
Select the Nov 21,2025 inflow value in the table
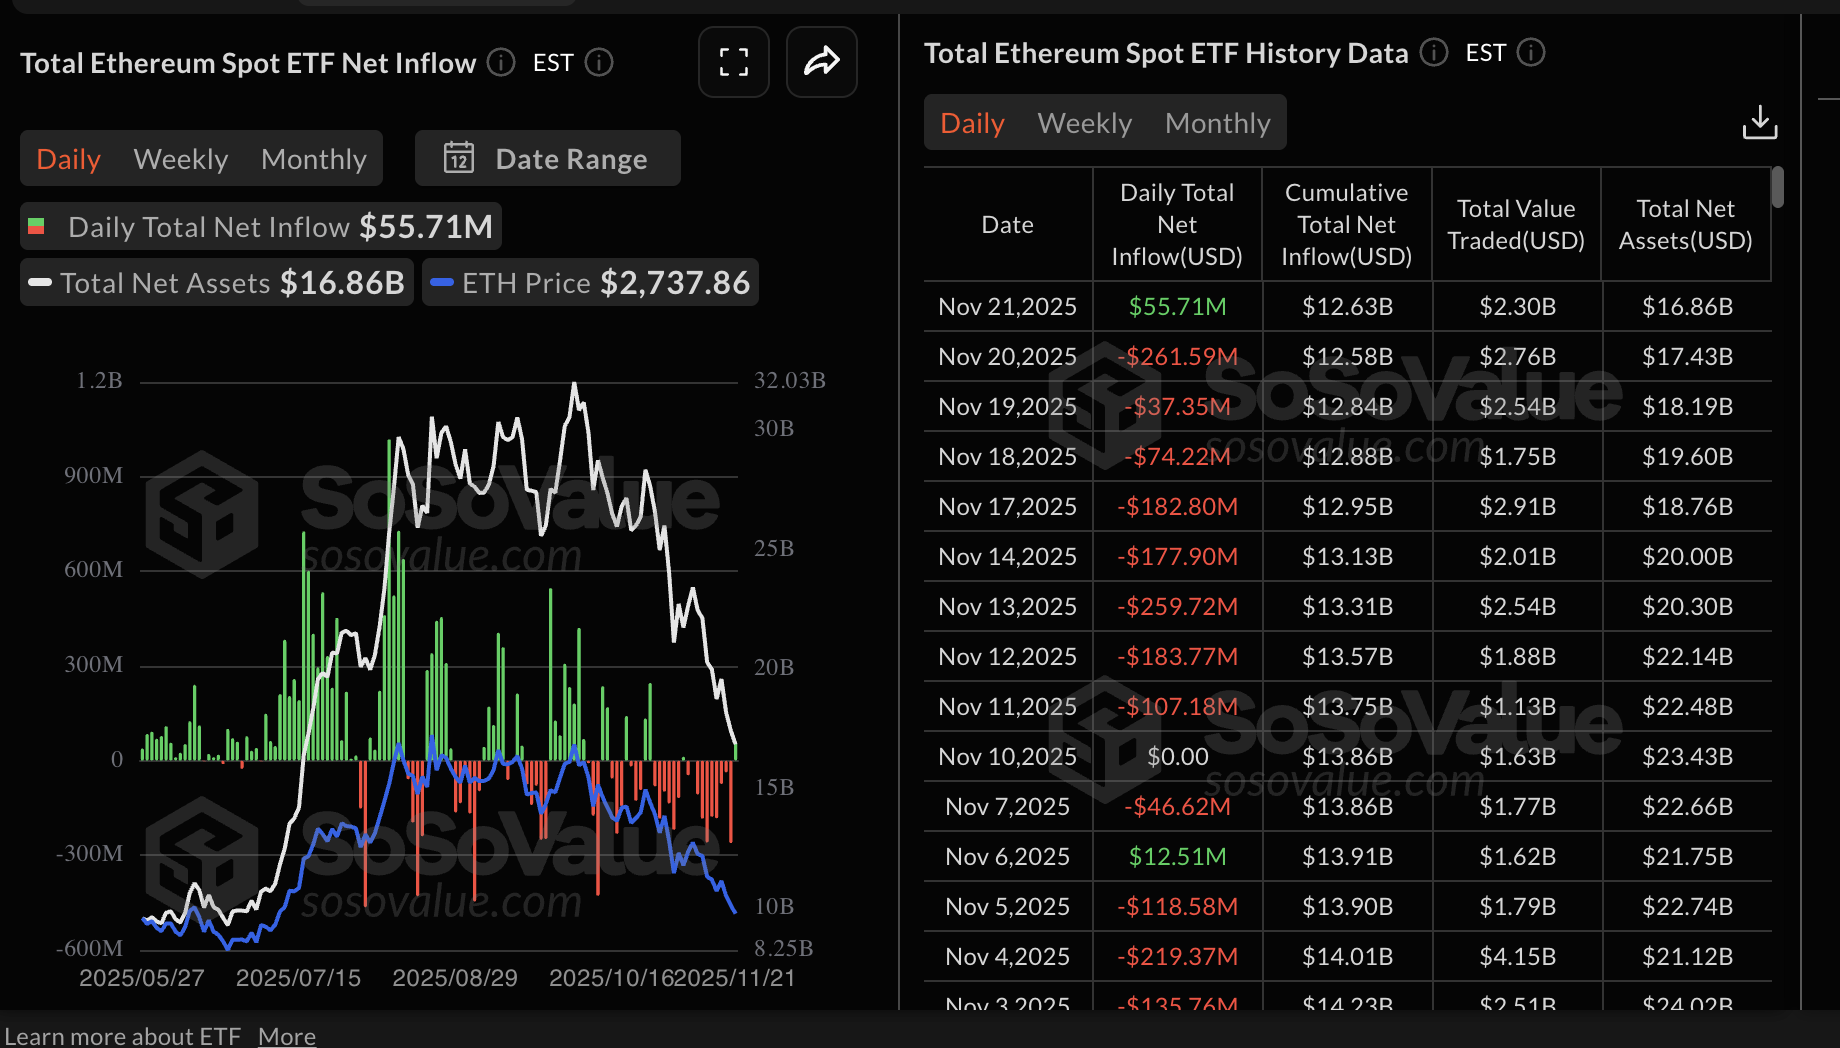click(1177, 306)
